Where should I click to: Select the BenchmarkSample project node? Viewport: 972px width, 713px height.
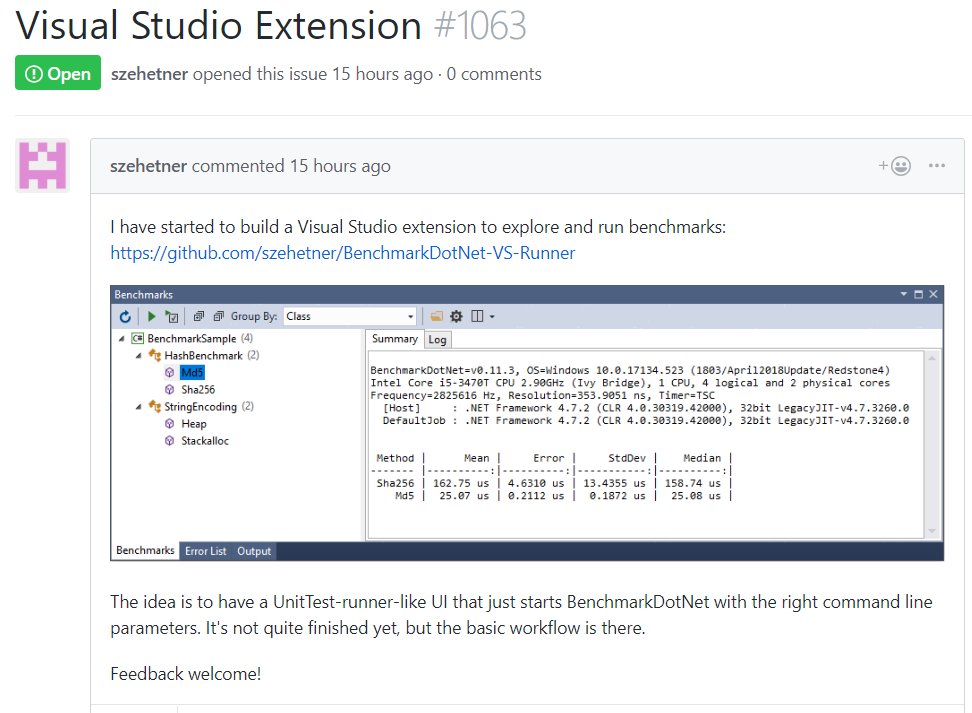pos(192,339)
